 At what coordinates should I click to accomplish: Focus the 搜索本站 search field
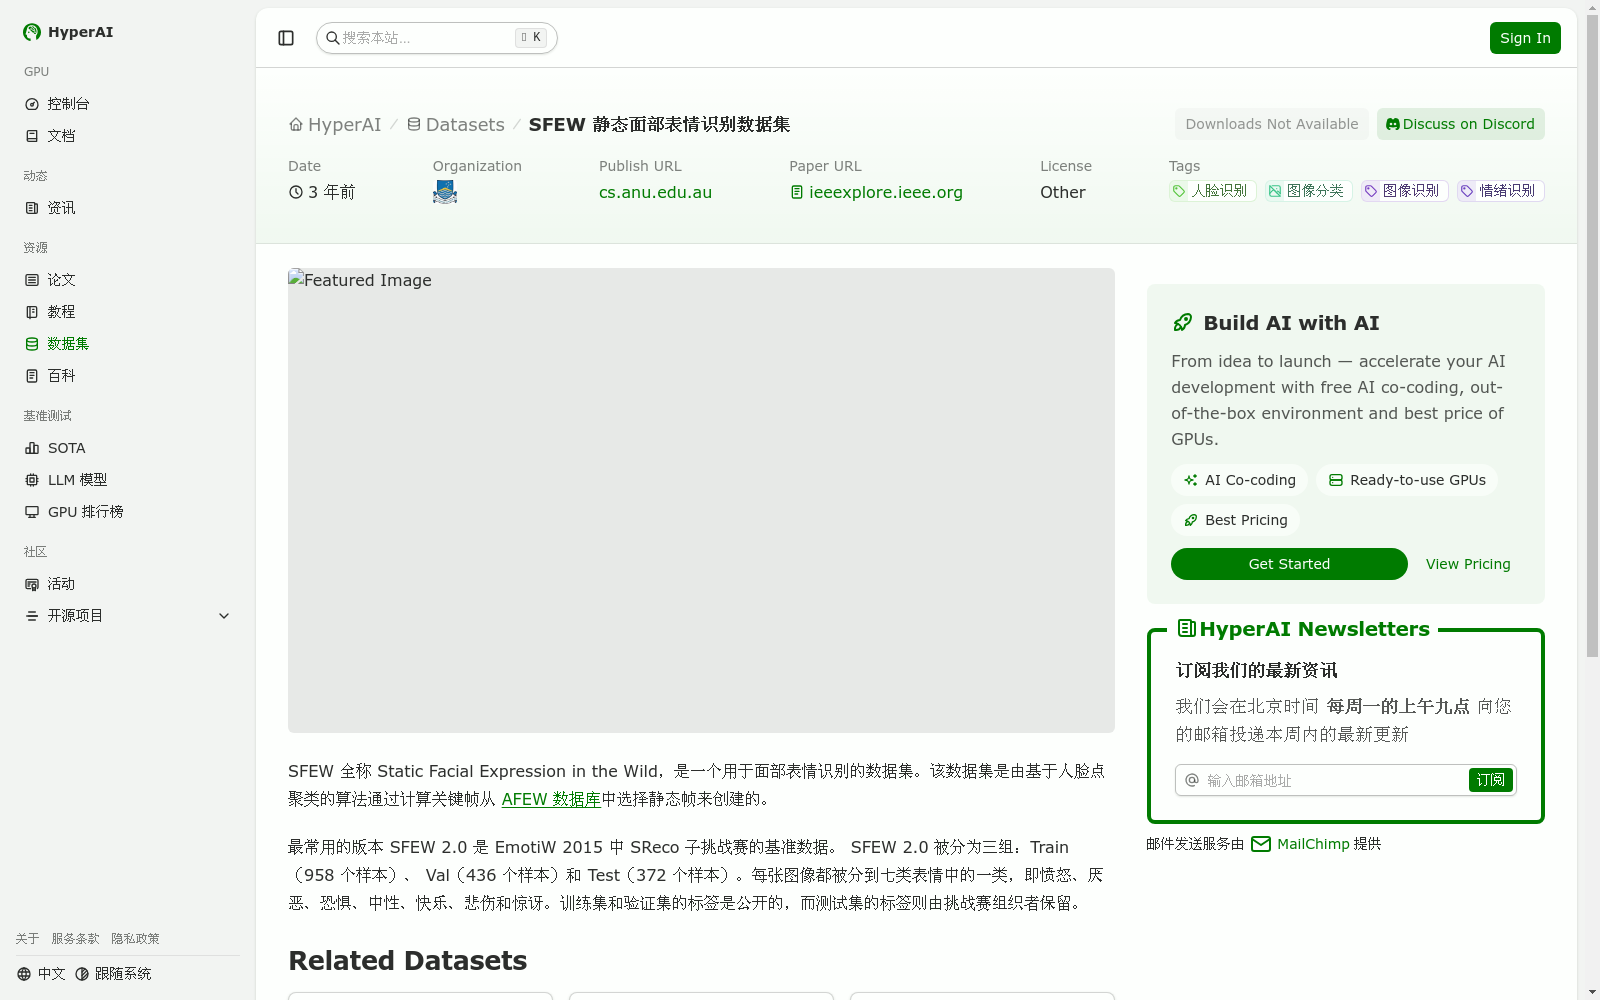pos(437,38)
